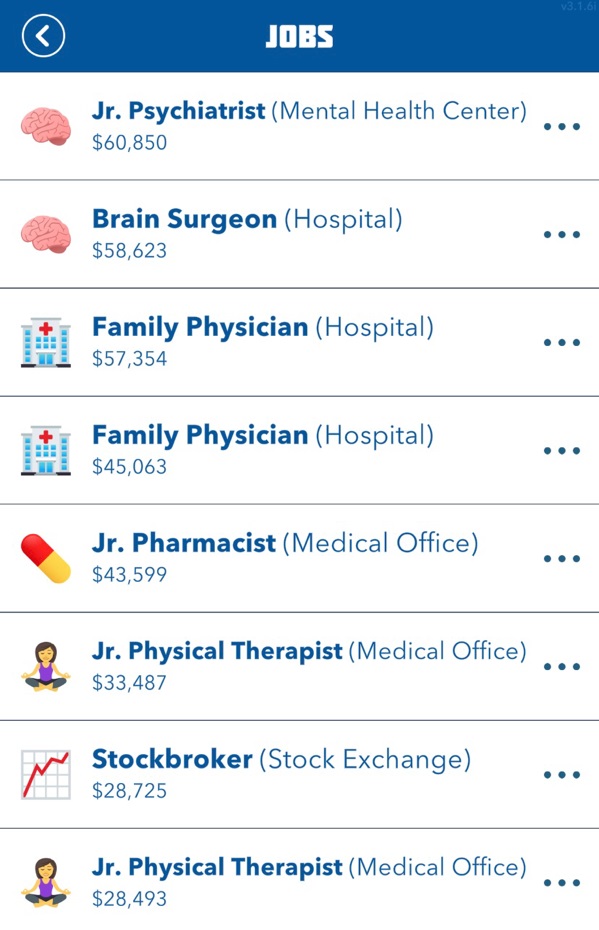The image size is (599, 930).
Task: Open options dots for $45,063 Family Physician
Action: point(562,451)
